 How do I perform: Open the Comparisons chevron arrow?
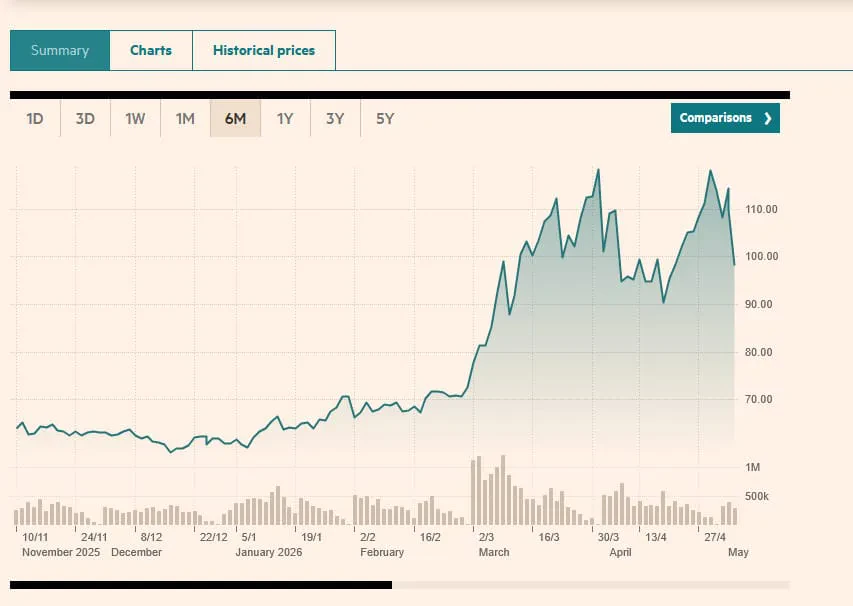(768, 118)
